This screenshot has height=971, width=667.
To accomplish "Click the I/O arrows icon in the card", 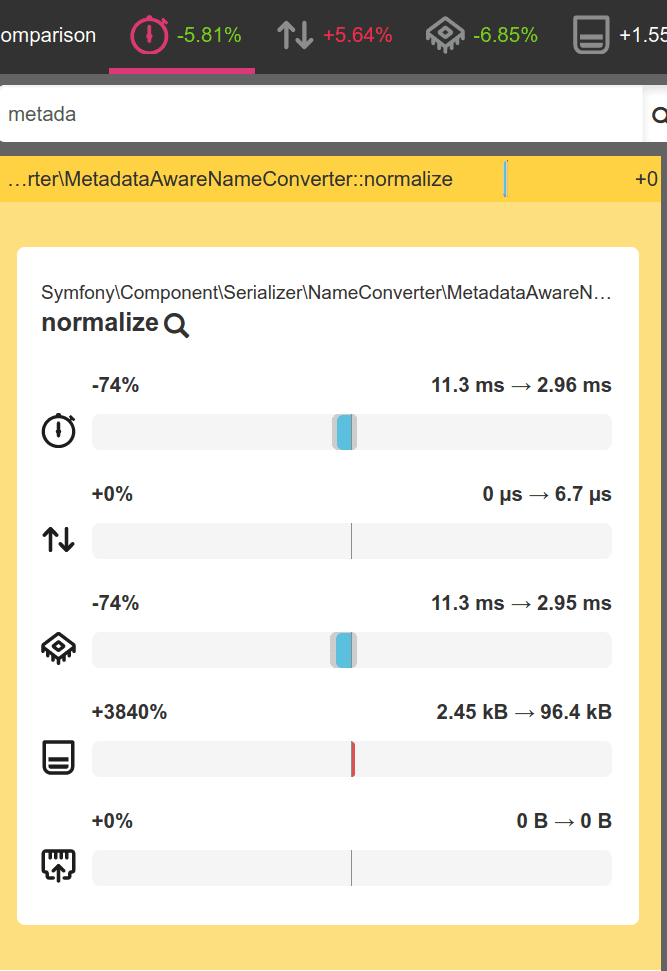I will pyautogui.click(x=58, y=541).
